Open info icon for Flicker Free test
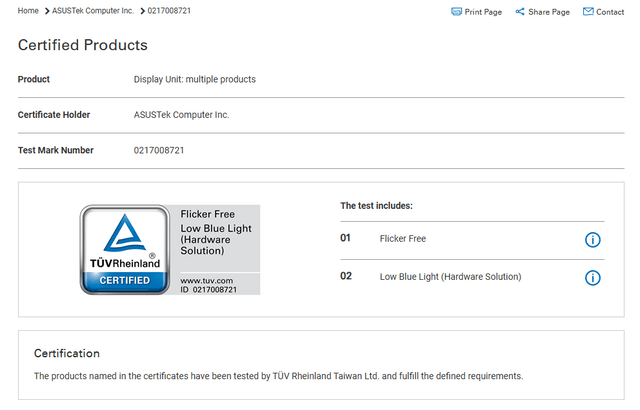The image size is (640, 410). [593, 240]
